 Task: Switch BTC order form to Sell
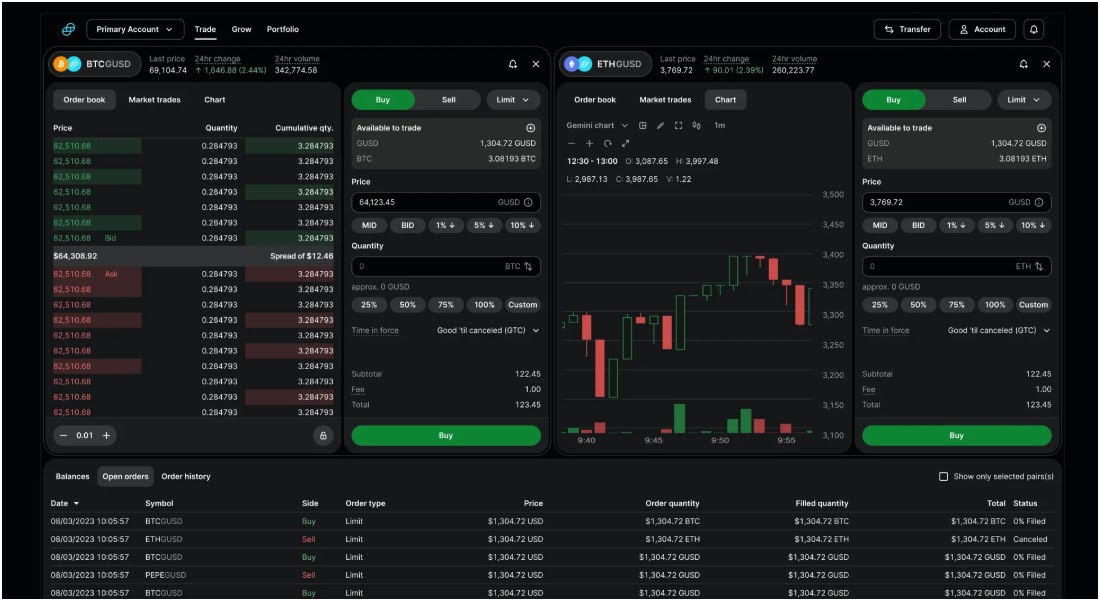(x=448, y=100)
